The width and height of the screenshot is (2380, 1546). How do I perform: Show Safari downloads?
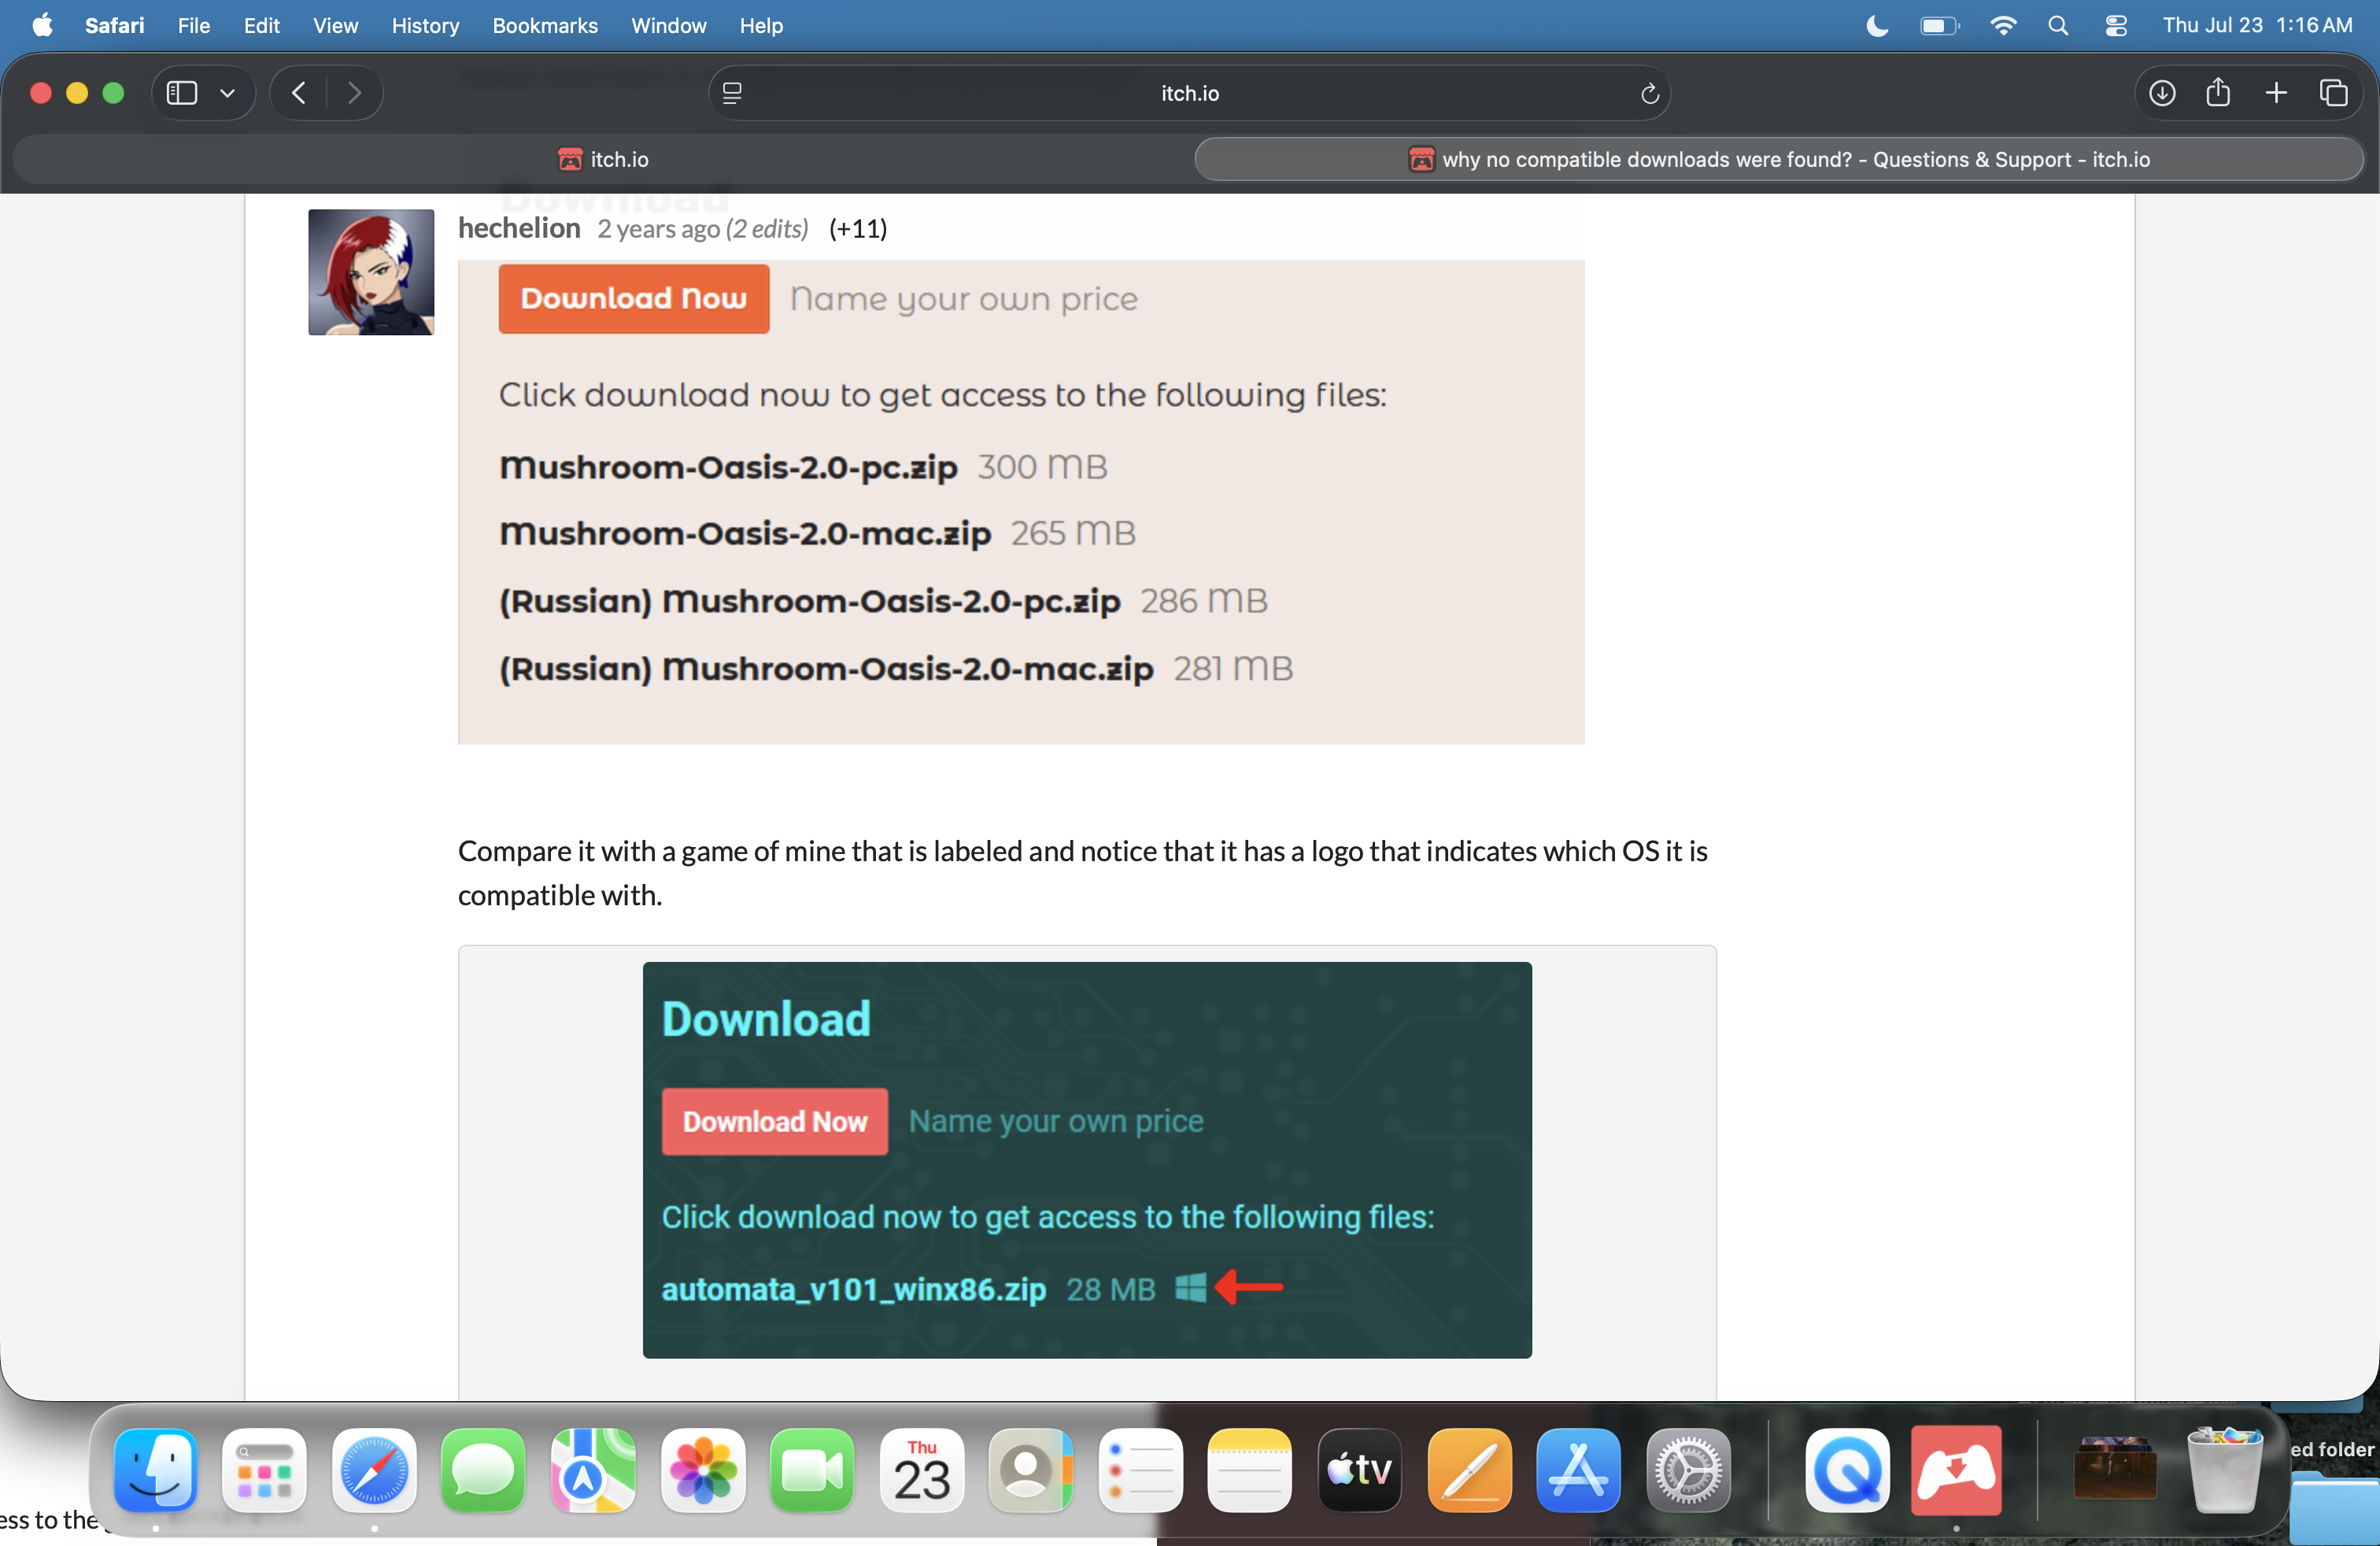[2162, 93]
